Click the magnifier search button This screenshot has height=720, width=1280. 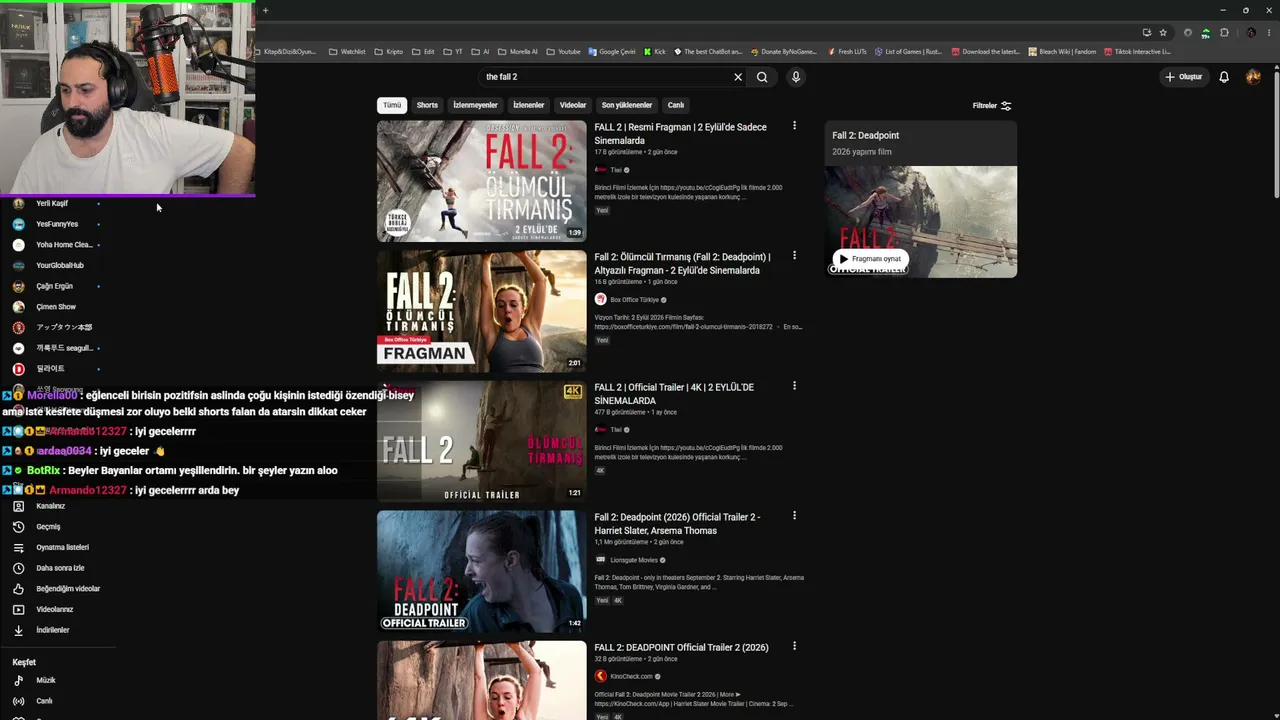point(762,77)
